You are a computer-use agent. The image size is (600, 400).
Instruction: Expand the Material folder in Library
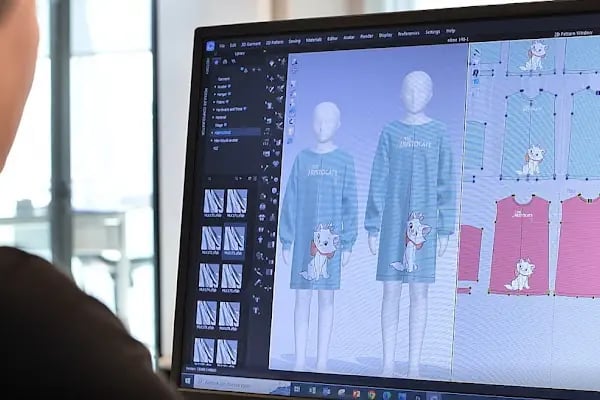click(214, 118)
